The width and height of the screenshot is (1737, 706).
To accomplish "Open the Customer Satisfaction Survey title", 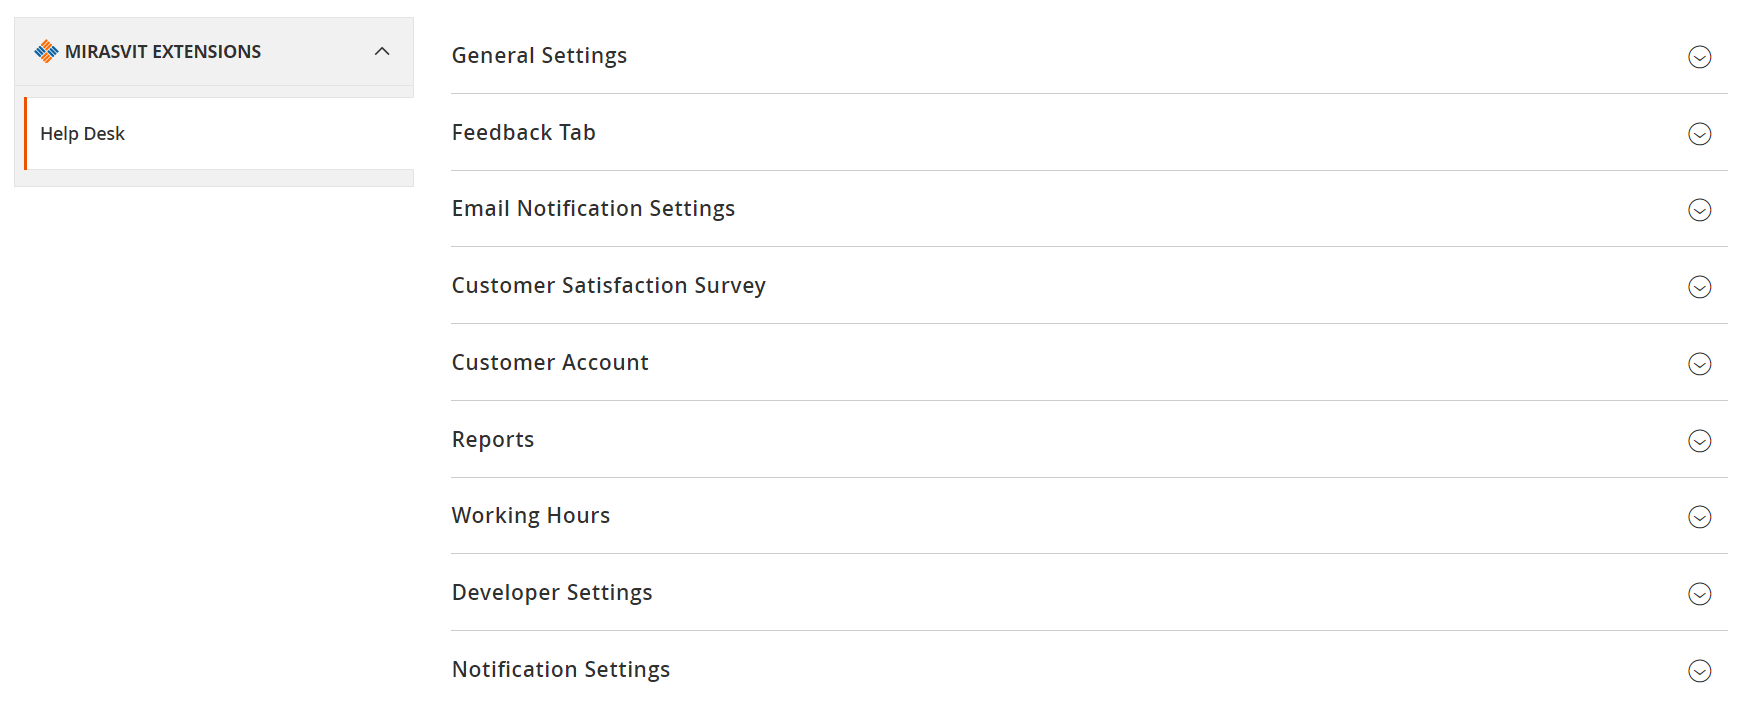I will (608, 286).
